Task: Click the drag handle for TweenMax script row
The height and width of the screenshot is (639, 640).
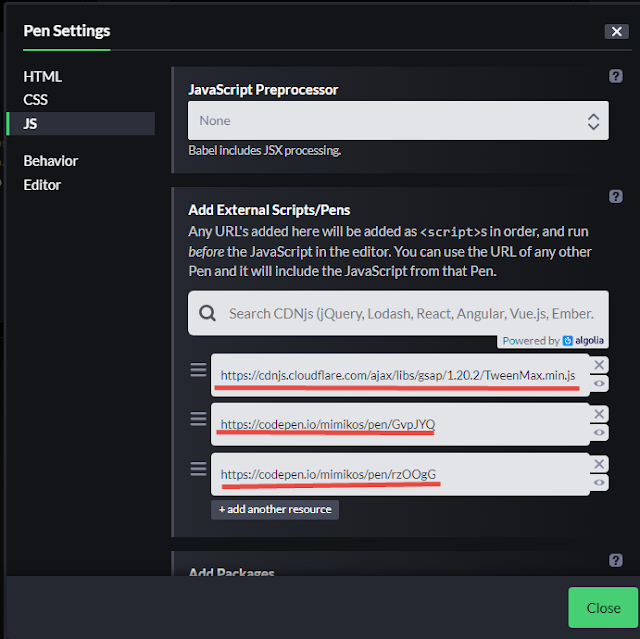Action: pos(198,370)
